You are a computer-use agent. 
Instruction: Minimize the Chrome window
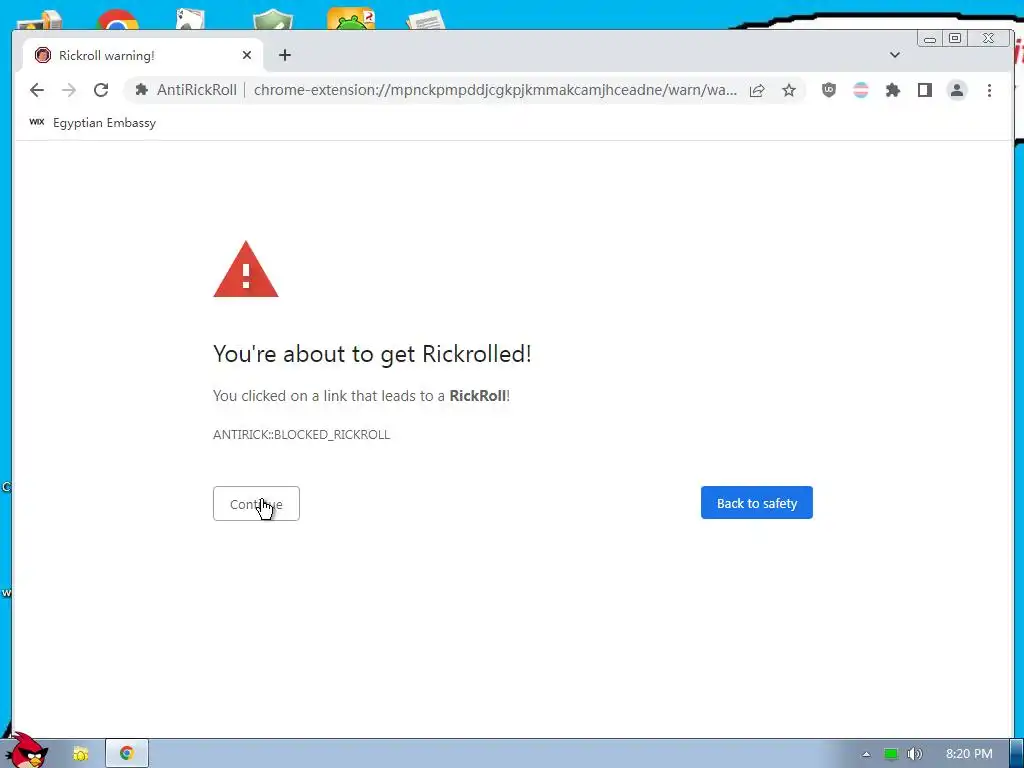tap(930, 39)
